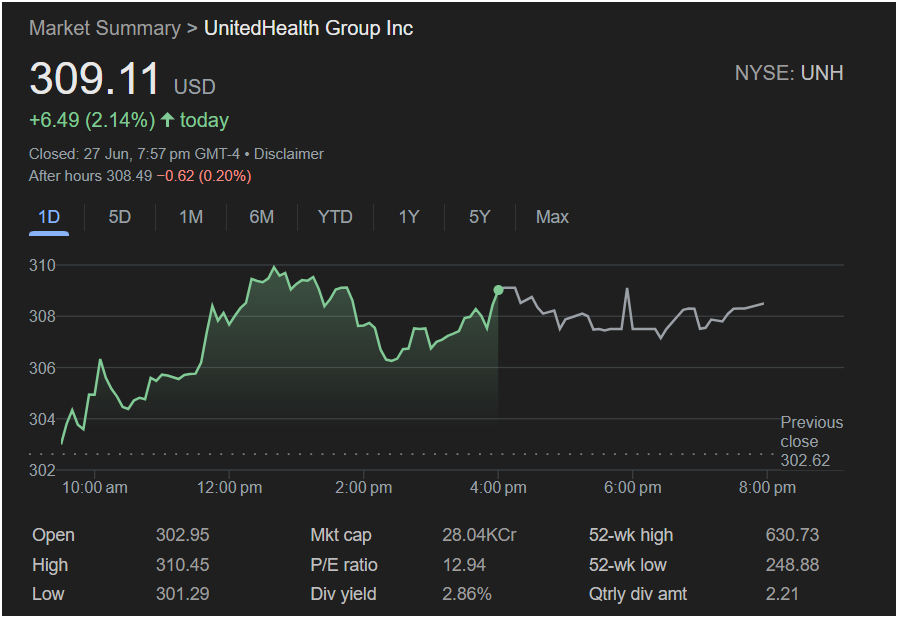Select the YTD range tab
The width and height of the screenshot is (898, 618).
(x=335, y=217)
